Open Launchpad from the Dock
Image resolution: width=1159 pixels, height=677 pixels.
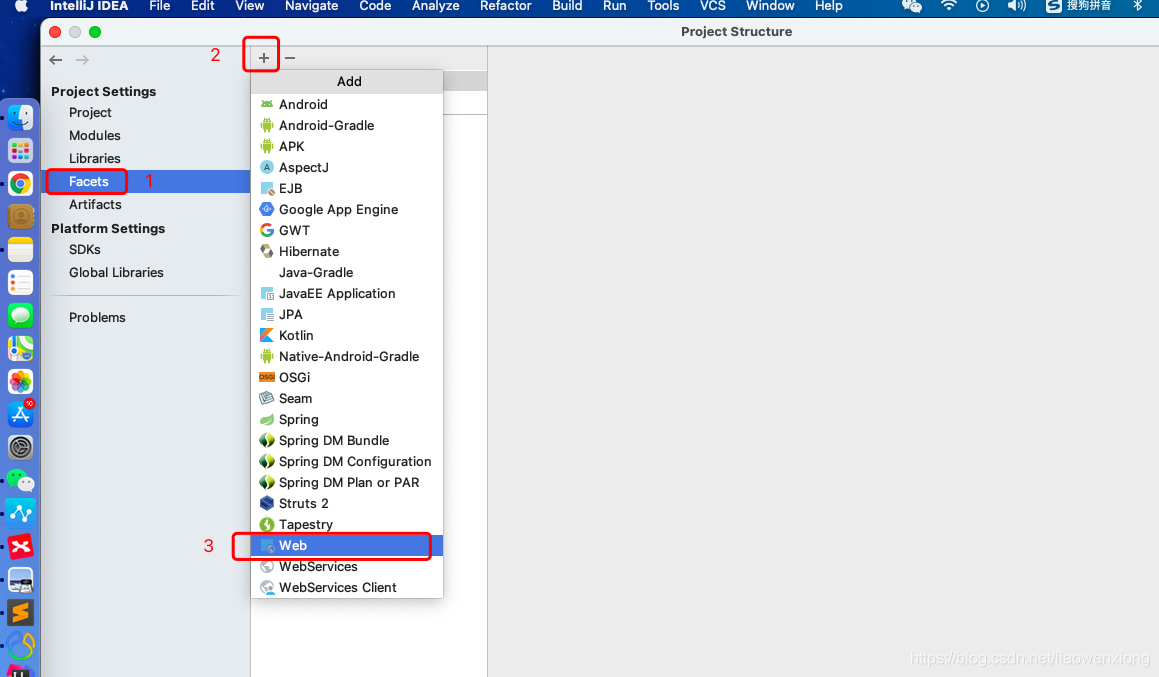tap(21, 150)
